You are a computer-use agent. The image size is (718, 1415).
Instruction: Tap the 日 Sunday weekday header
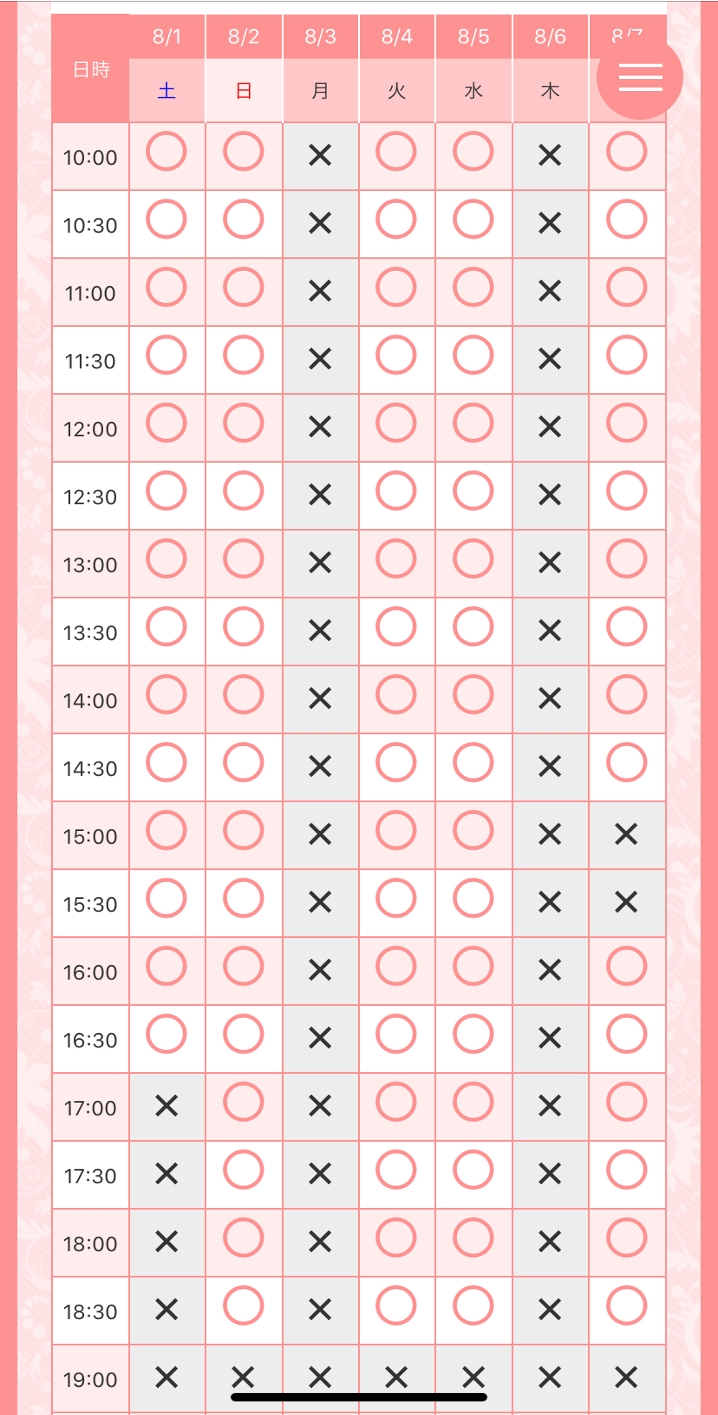tap(243, 91)
